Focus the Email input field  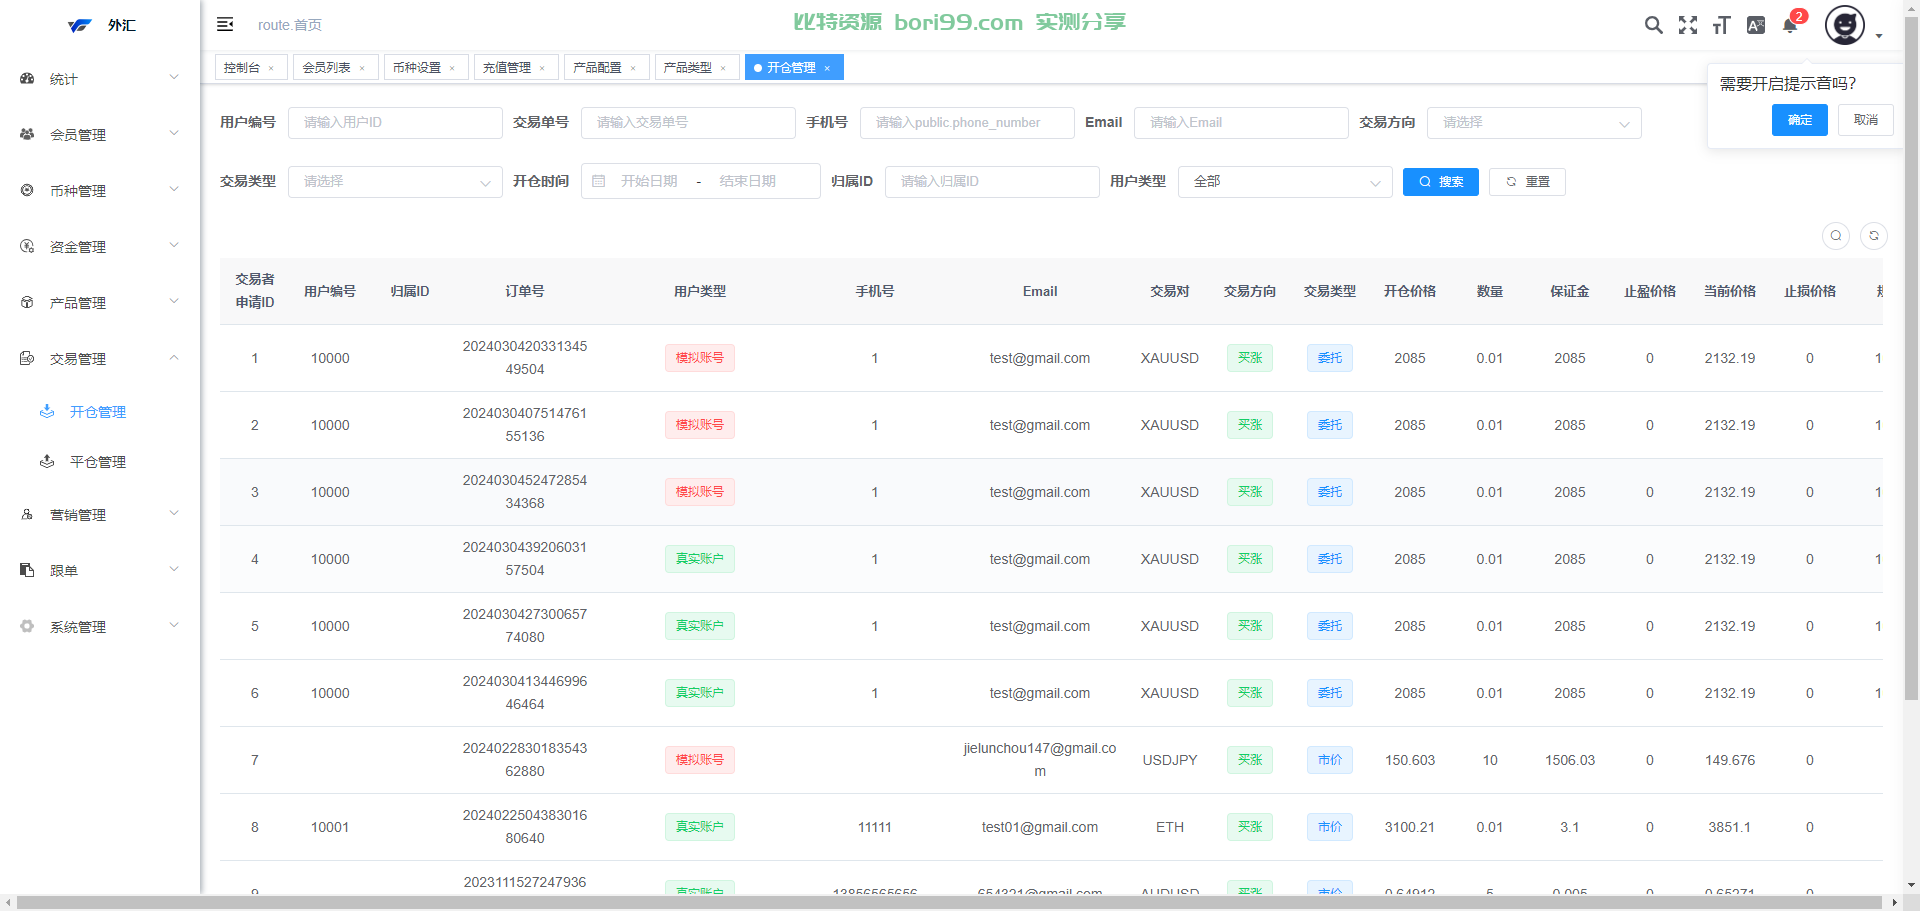point(1241,123)
